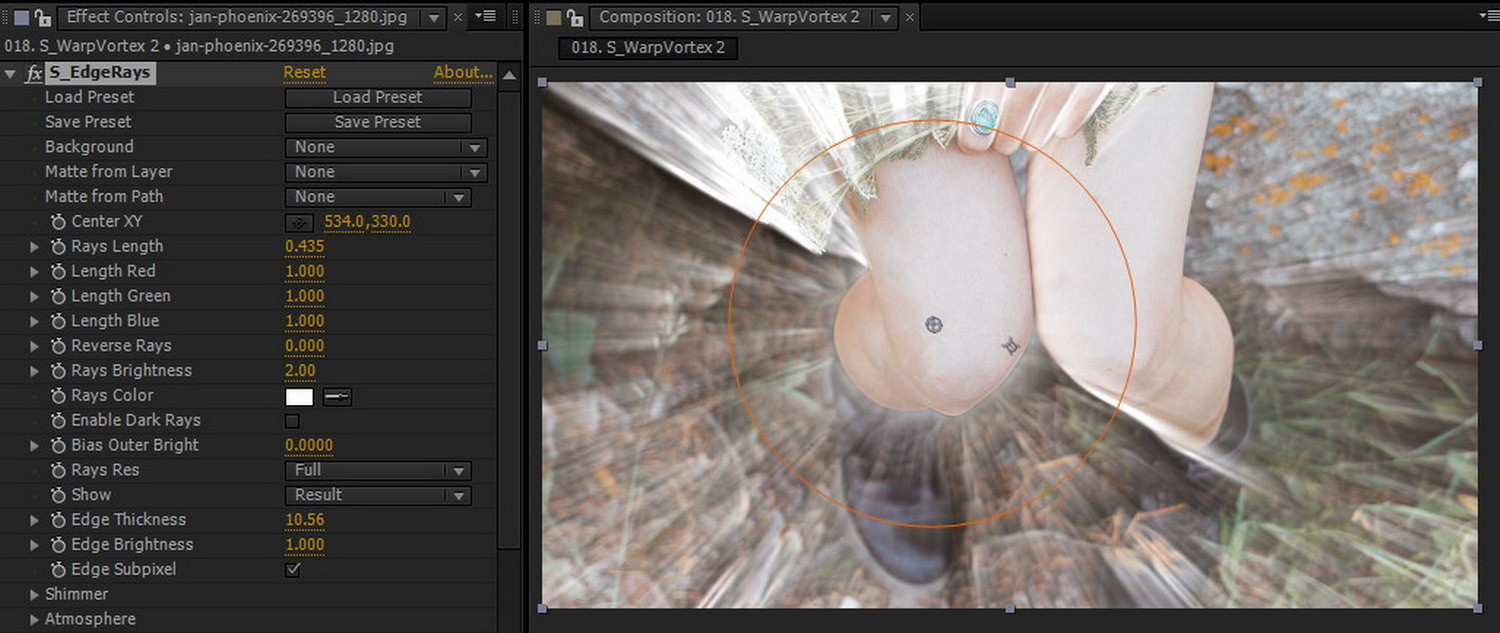Reset the S_EdgeRays effect
The image size is (1500, 633).
coord(305,73)
